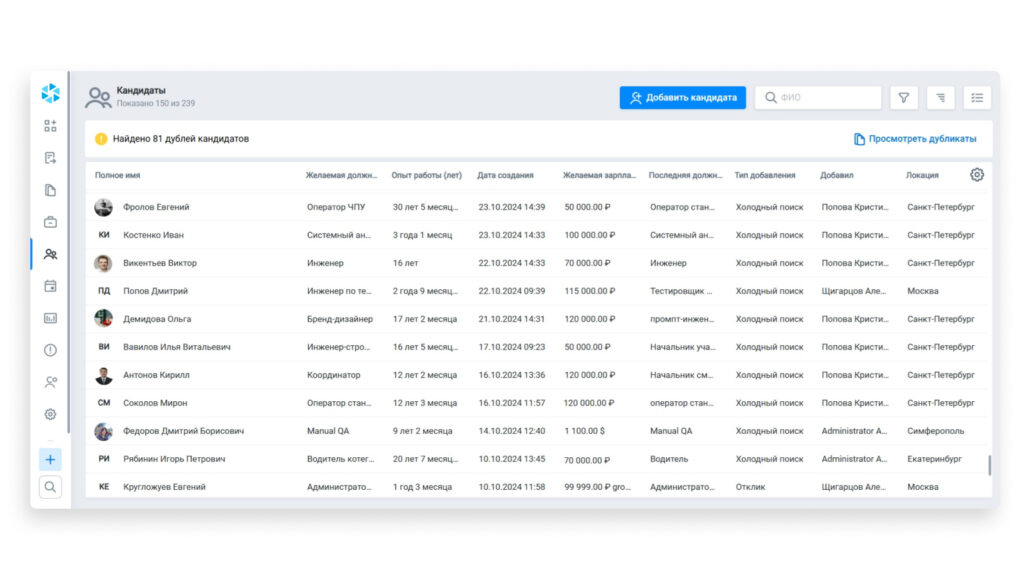
Task: Open the calendar icon in the sidebar
Action: click(x=50, y=286)
